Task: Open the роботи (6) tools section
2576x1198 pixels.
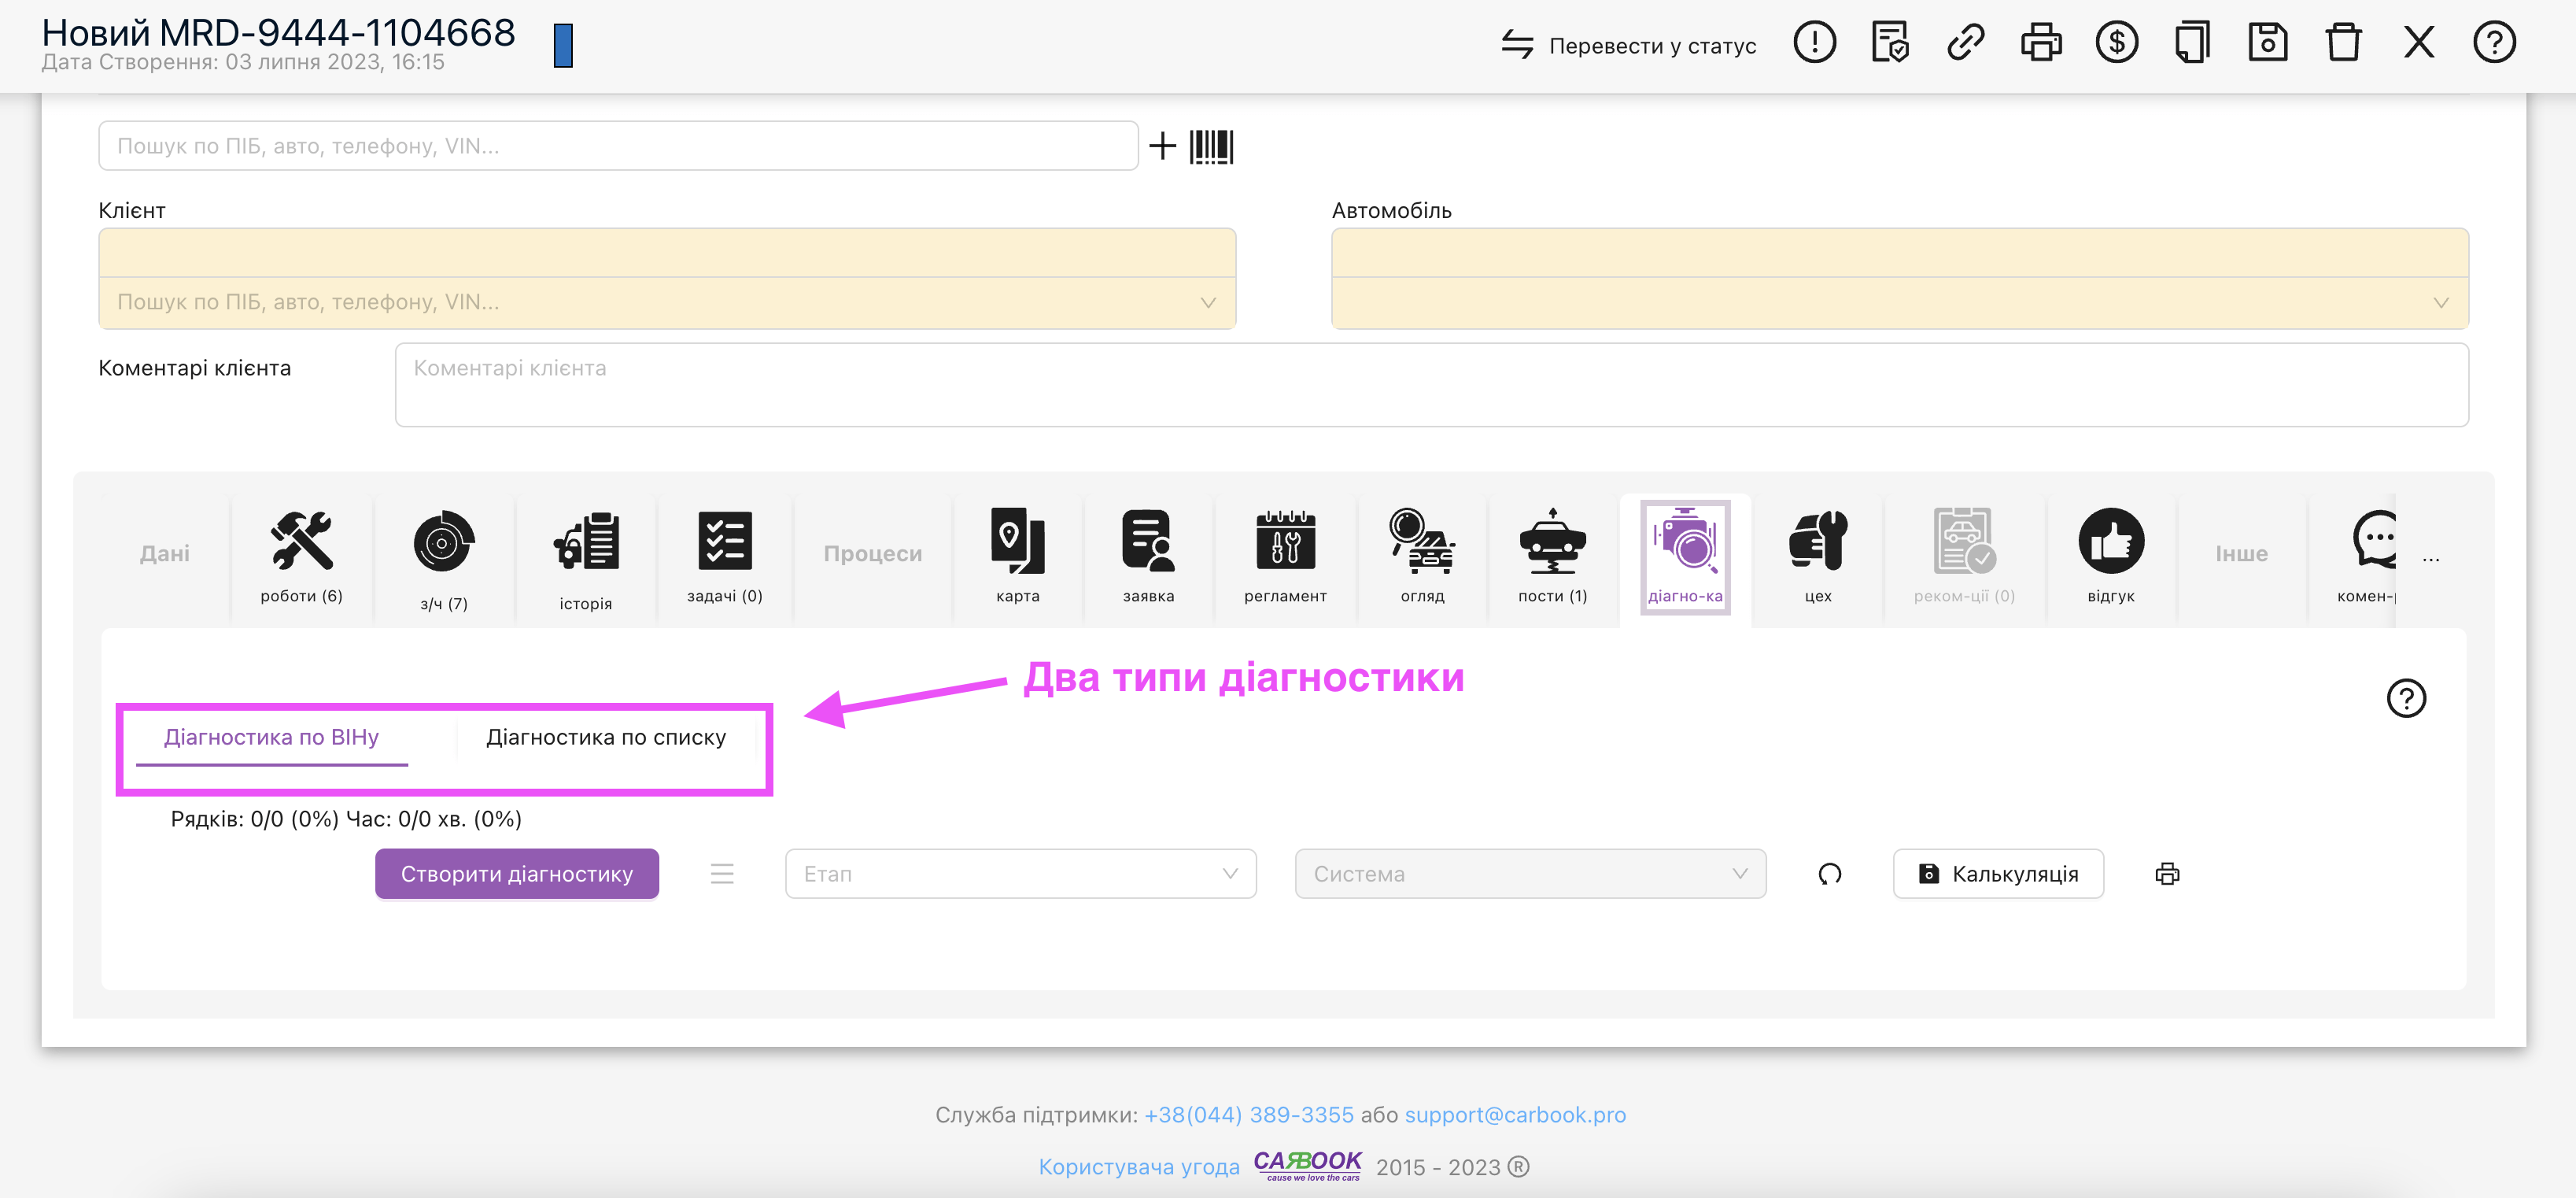Action: 301,556
